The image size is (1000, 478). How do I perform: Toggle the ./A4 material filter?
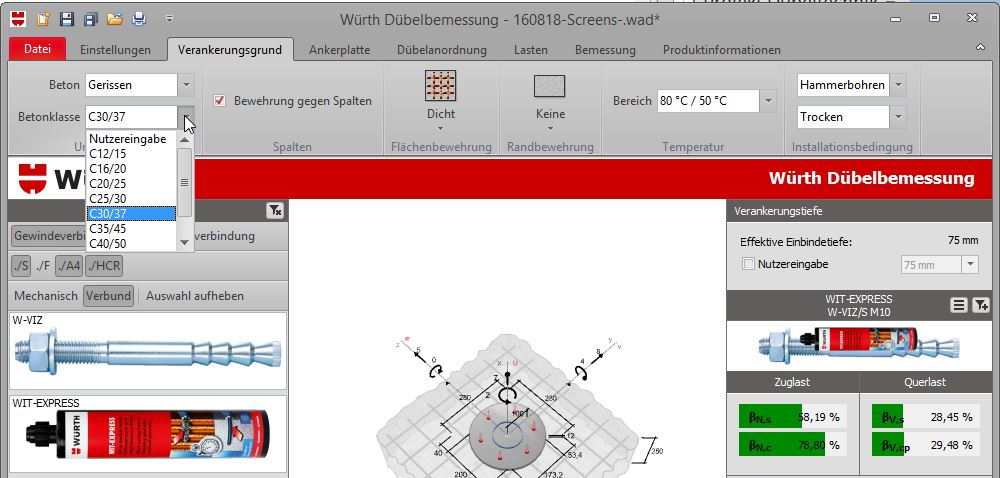click(x=69, y=266)
